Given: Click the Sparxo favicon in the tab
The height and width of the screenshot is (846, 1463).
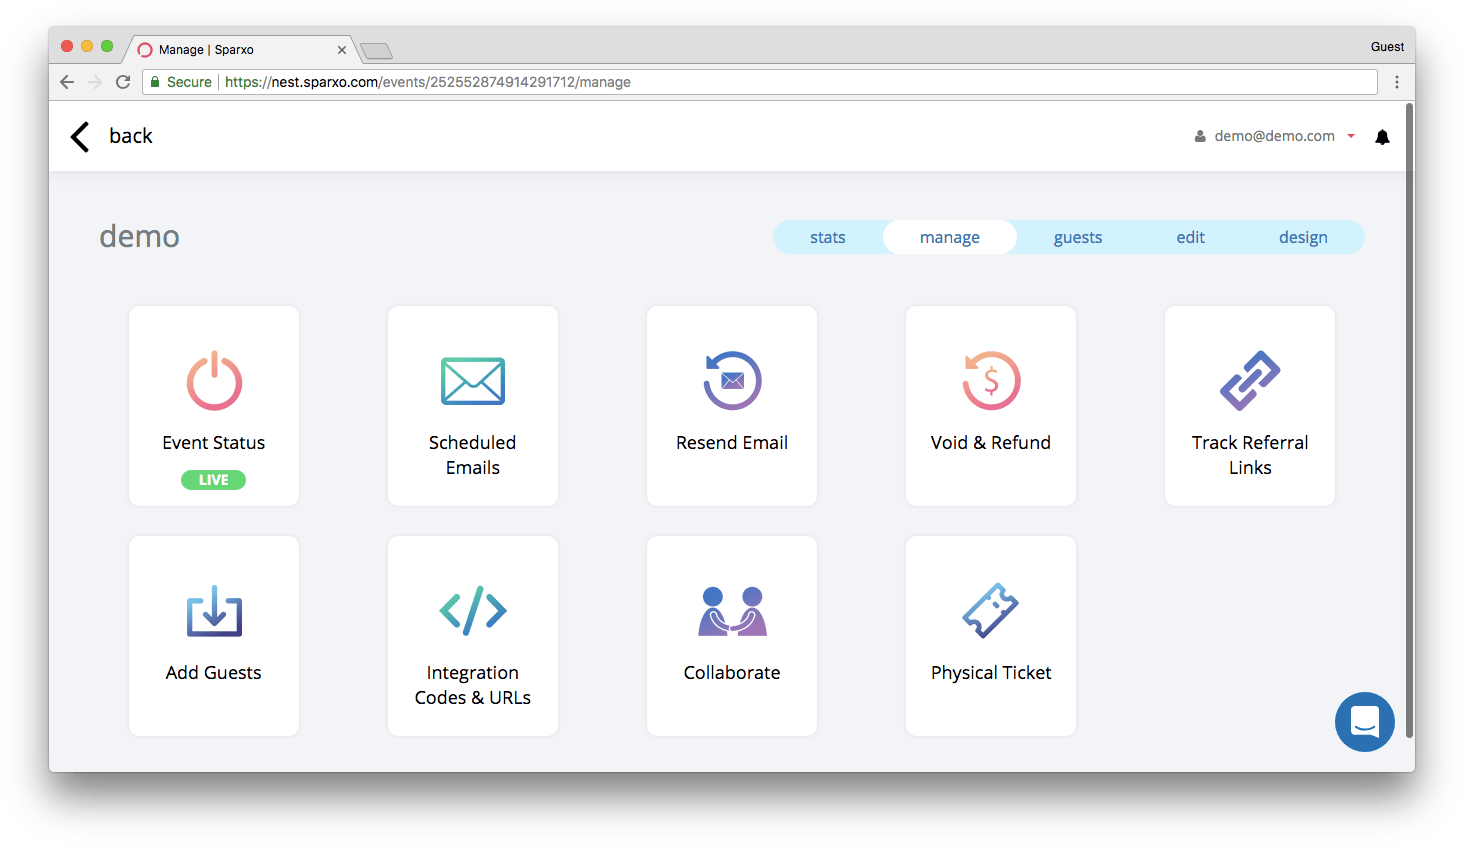Looking at the screenshot, I should [x=145, y=50].
